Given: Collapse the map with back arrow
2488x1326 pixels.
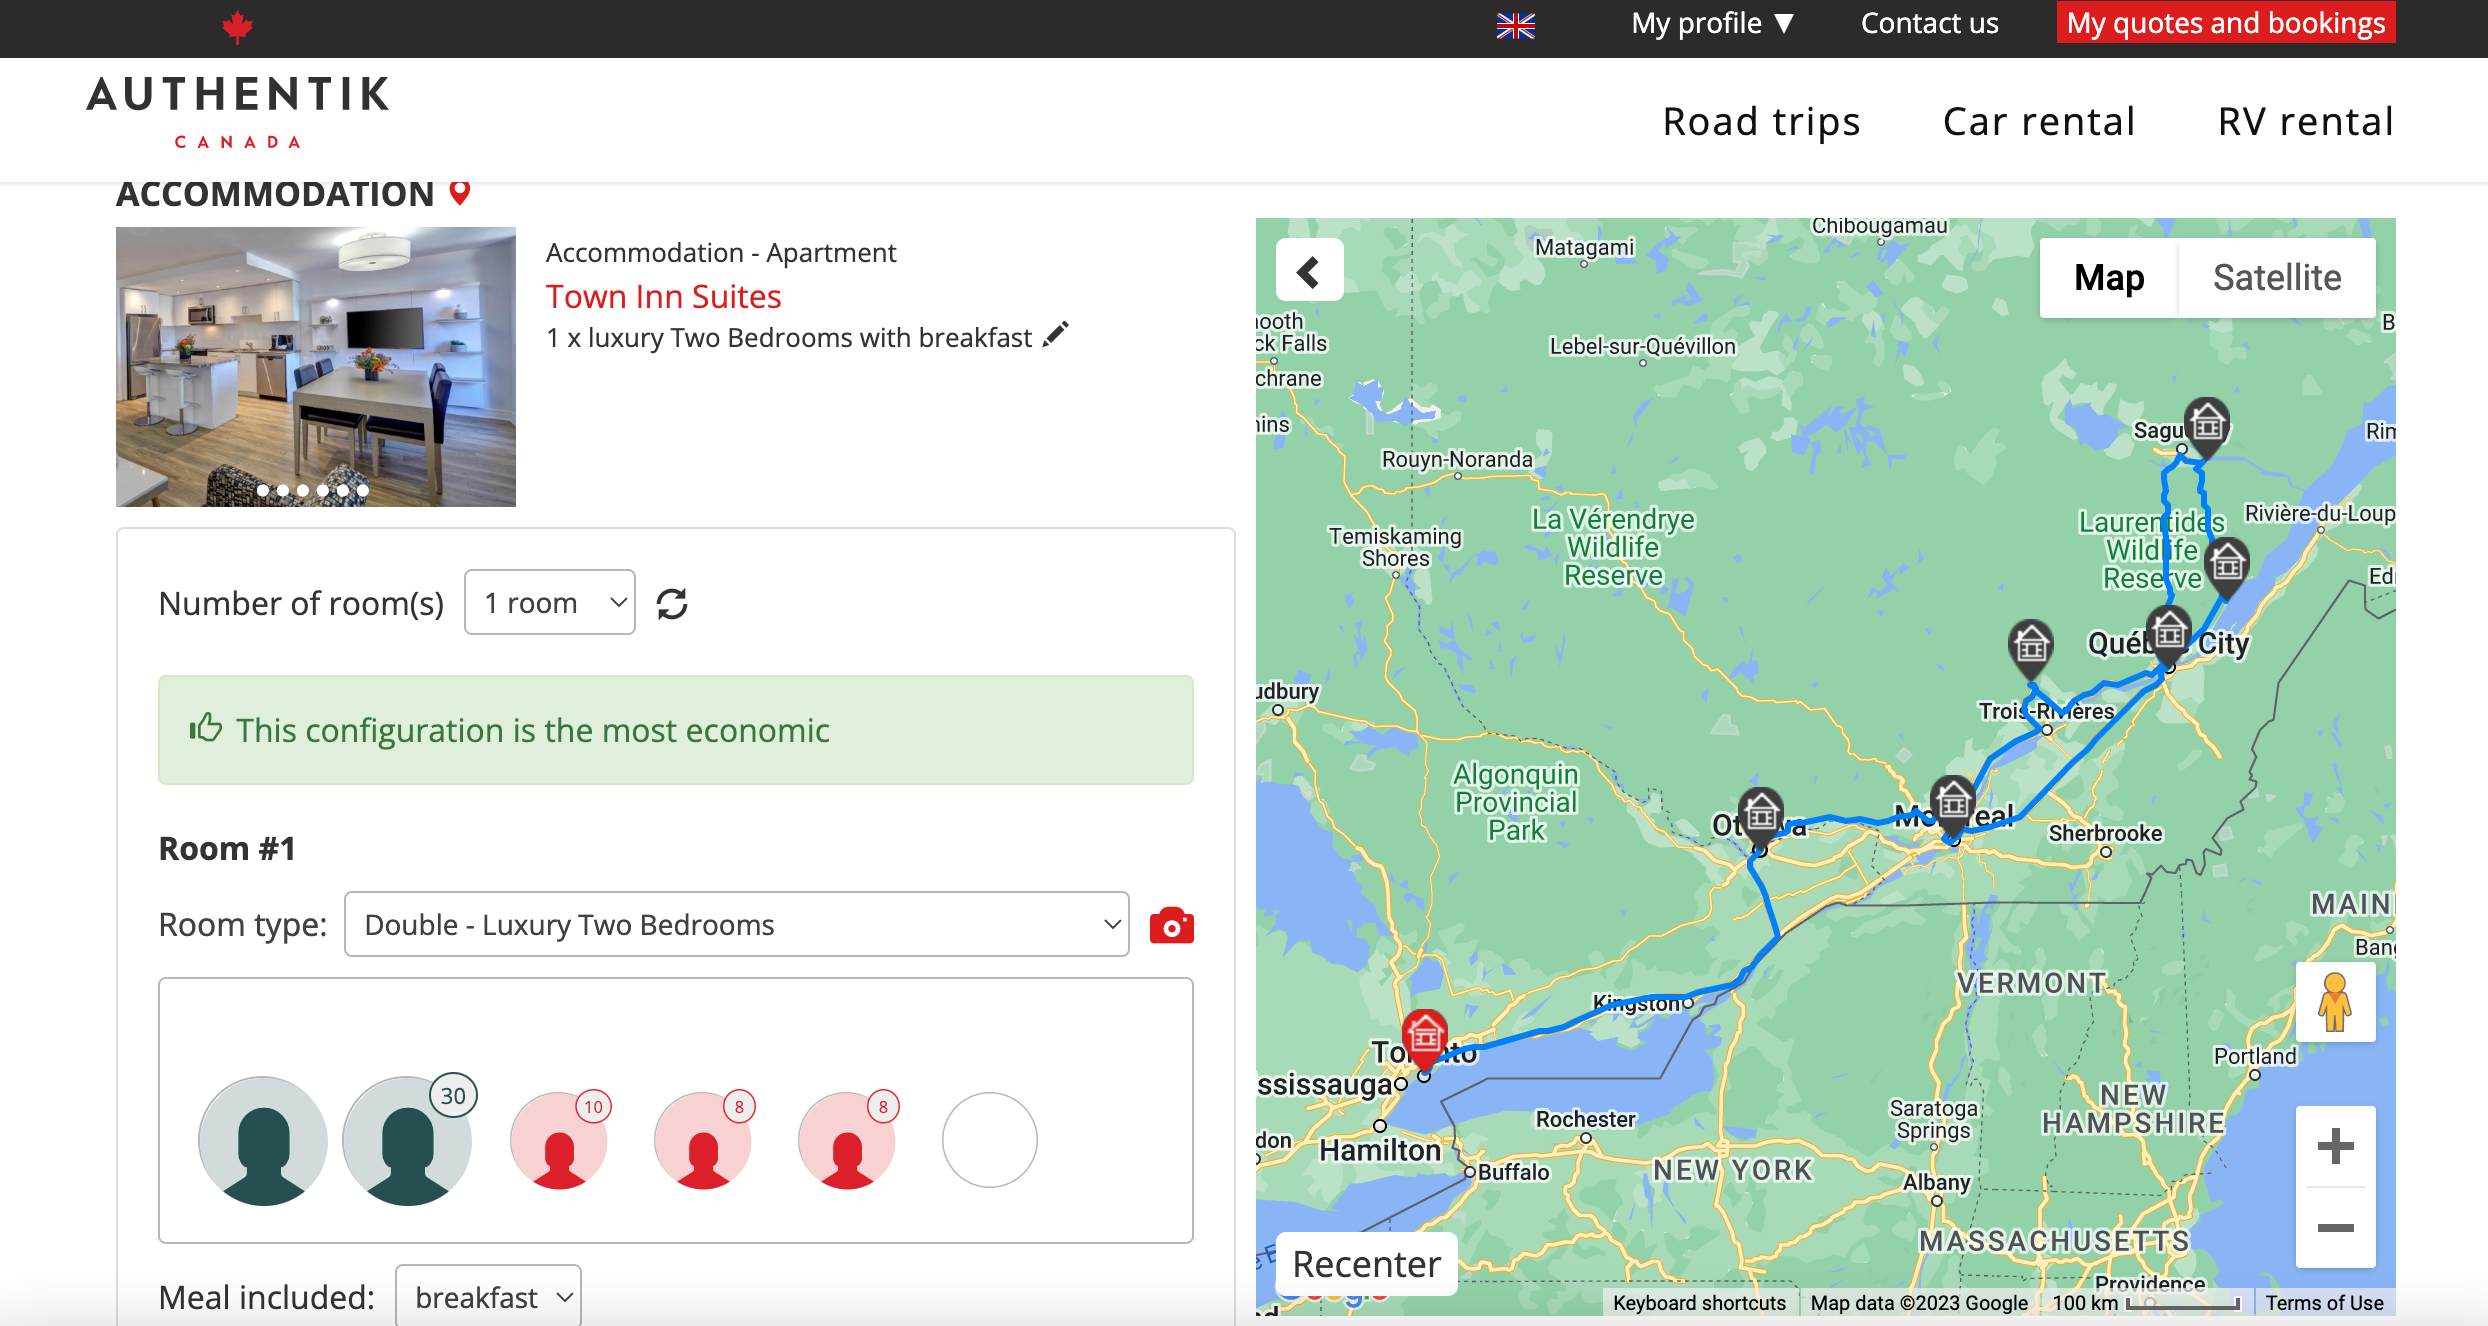Looking at the screenshot, I should 1309,270.
